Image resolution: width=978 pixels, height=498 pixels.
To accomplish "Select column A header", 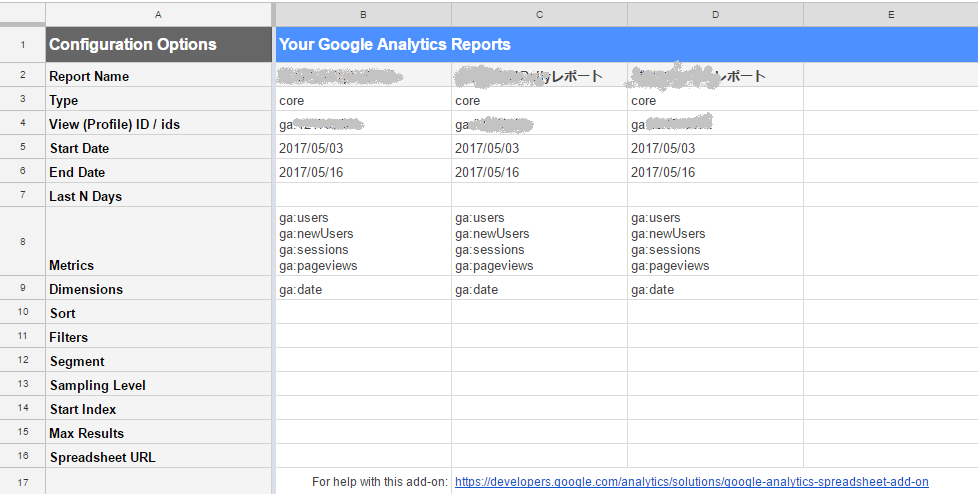I will 158,14.
